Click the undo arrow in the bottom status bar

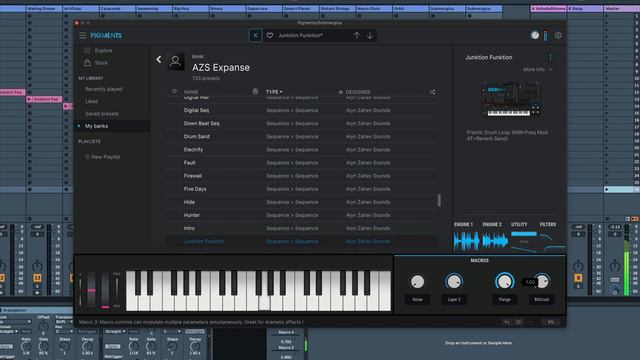point(507,322)
